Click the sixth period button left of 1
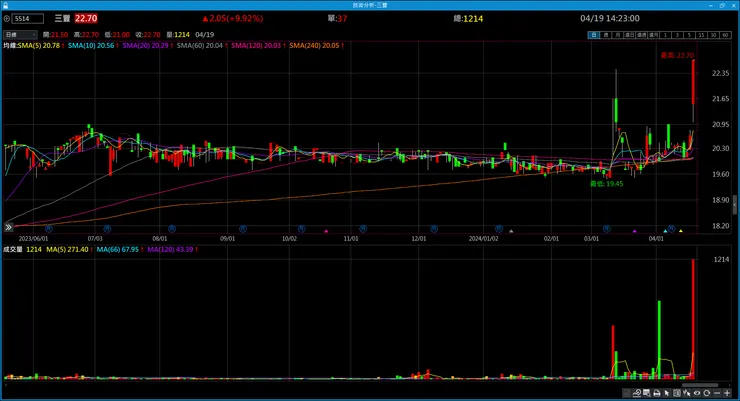 [654, 35]
